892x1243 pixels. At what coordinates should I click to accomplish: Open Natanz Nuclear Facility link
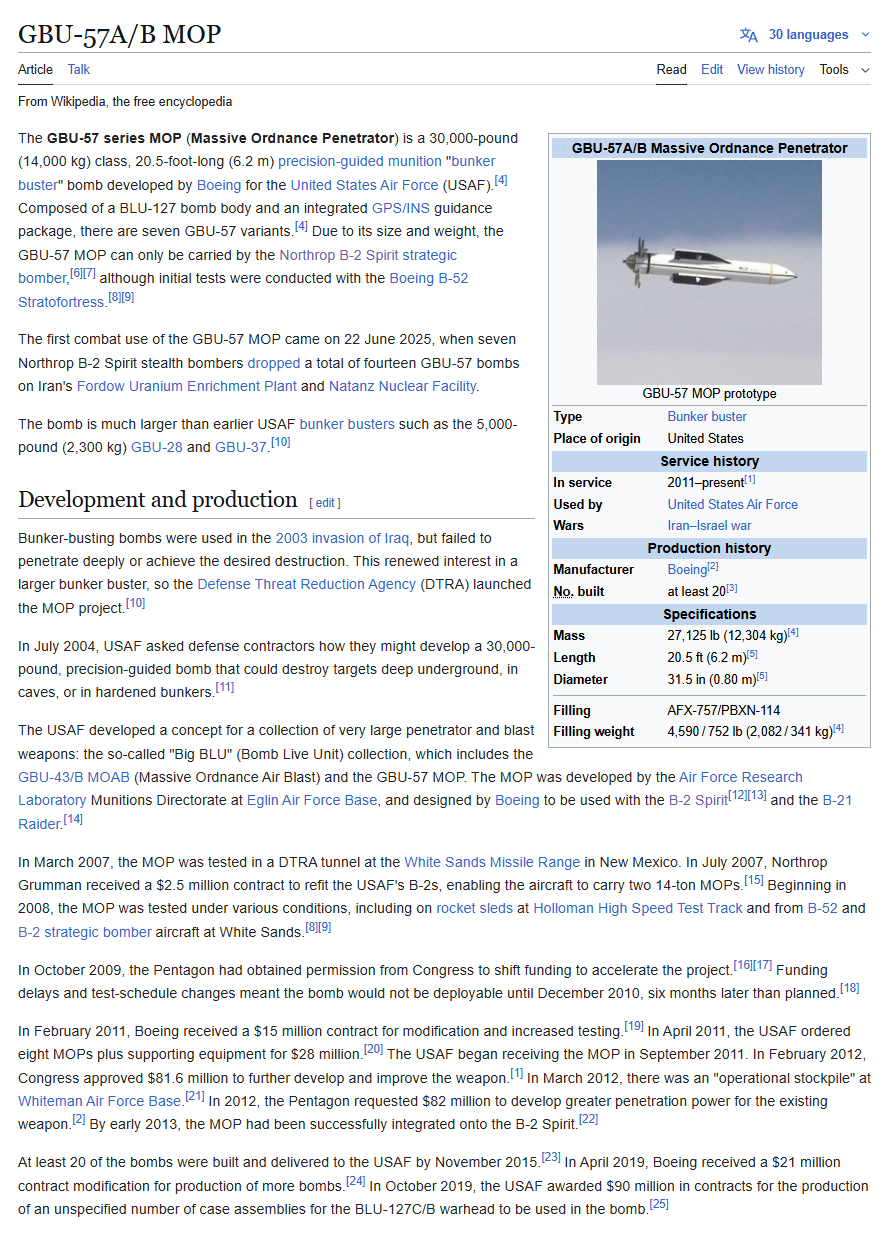coord(403,386)
